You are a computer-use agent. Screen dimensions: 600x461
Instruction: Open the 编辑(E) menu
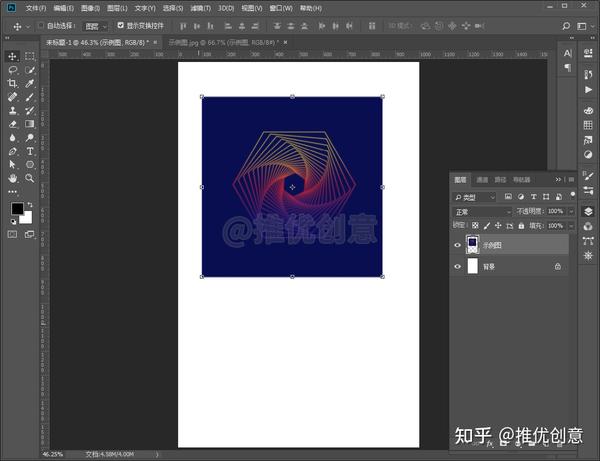click(x=64, y=8)
